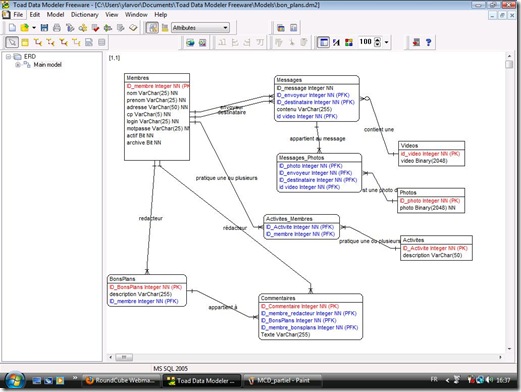Click the 'appartient au message' relationship label

tap(317, 139)
